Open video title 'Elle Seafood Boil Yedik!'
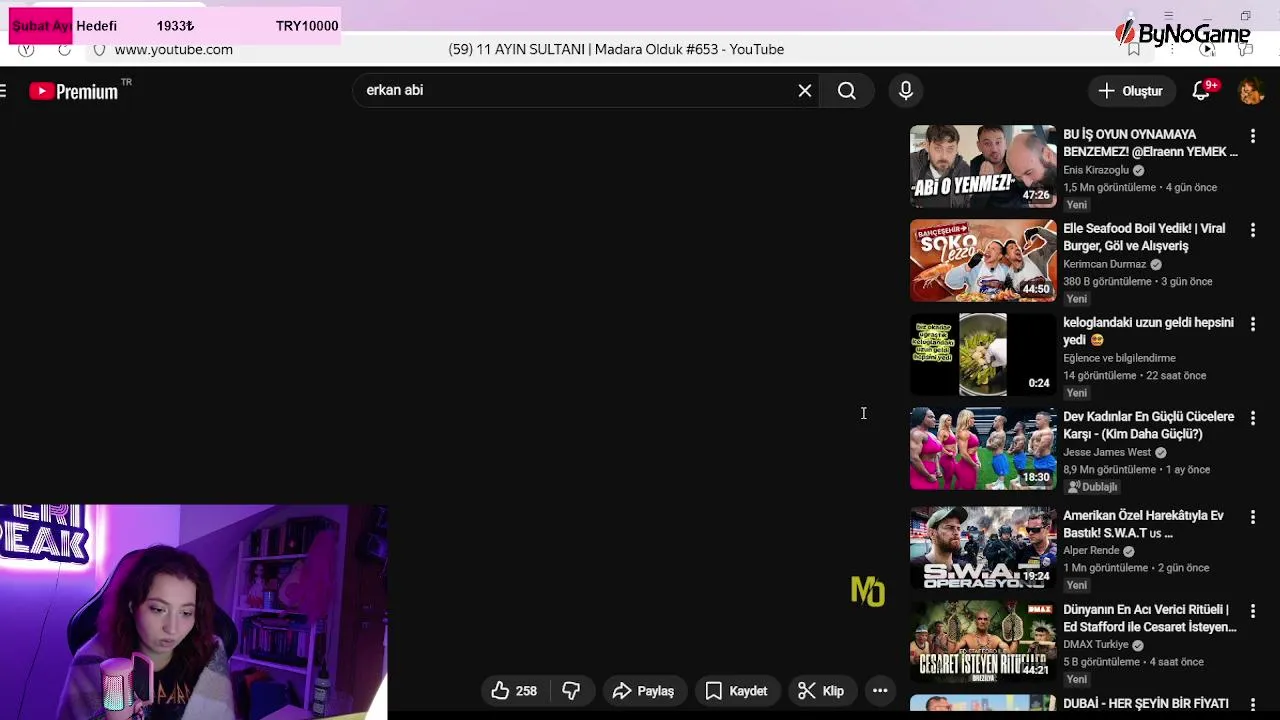The height and width of the screenshot is (720, 1280). pyautogui.click(x=1144, y=237)
